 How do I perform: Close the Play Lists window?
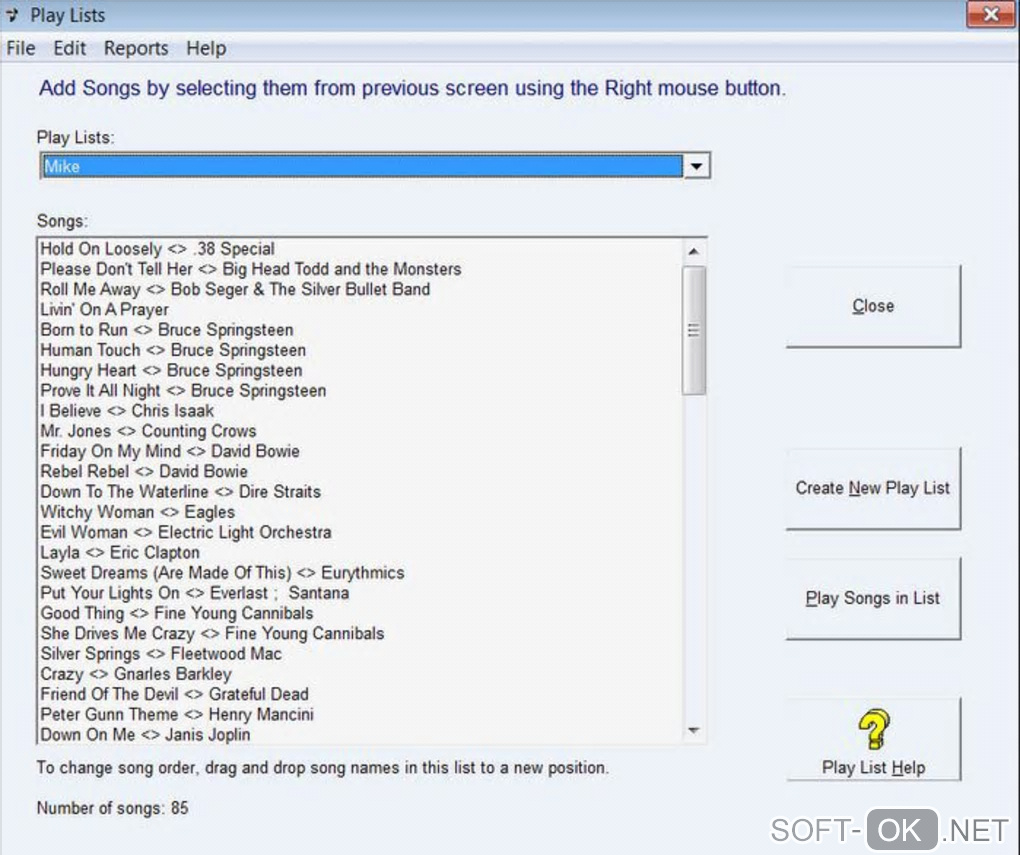(x=991, y=14)
